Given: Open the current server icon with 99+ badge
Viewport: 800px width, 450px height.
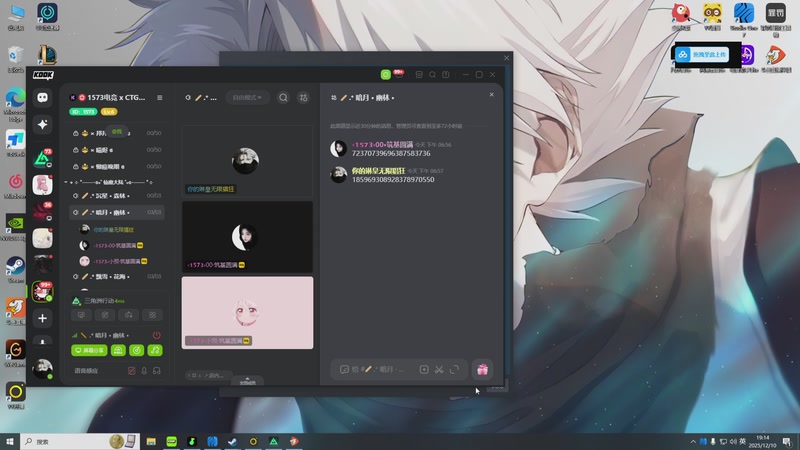Looking at the screenshot, I should tap(42, 291).
